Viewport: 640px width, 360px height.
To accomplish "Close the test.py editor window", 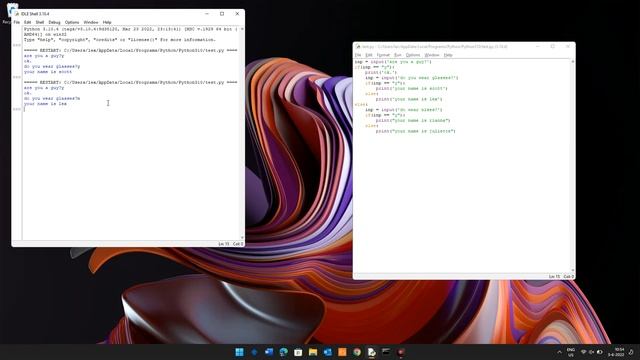I will [x=568, y=47].
